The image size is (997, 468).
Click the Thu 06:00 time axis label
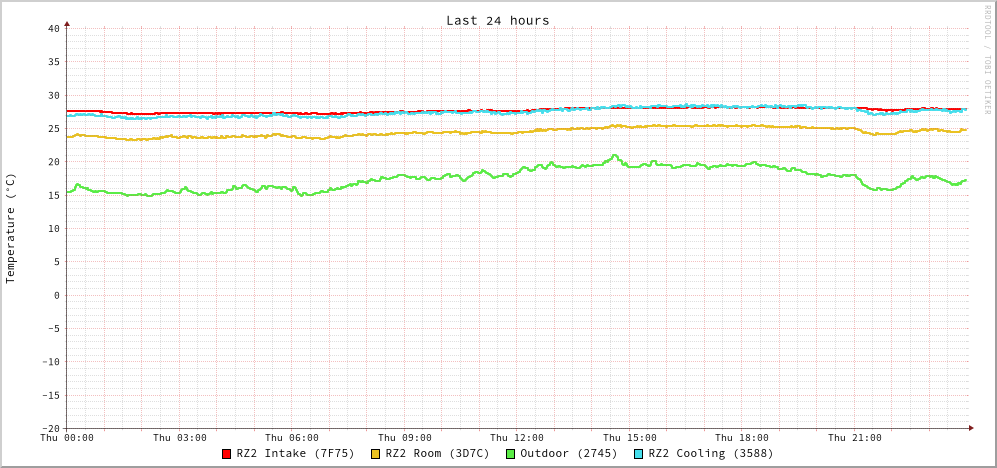coord(292,438)
